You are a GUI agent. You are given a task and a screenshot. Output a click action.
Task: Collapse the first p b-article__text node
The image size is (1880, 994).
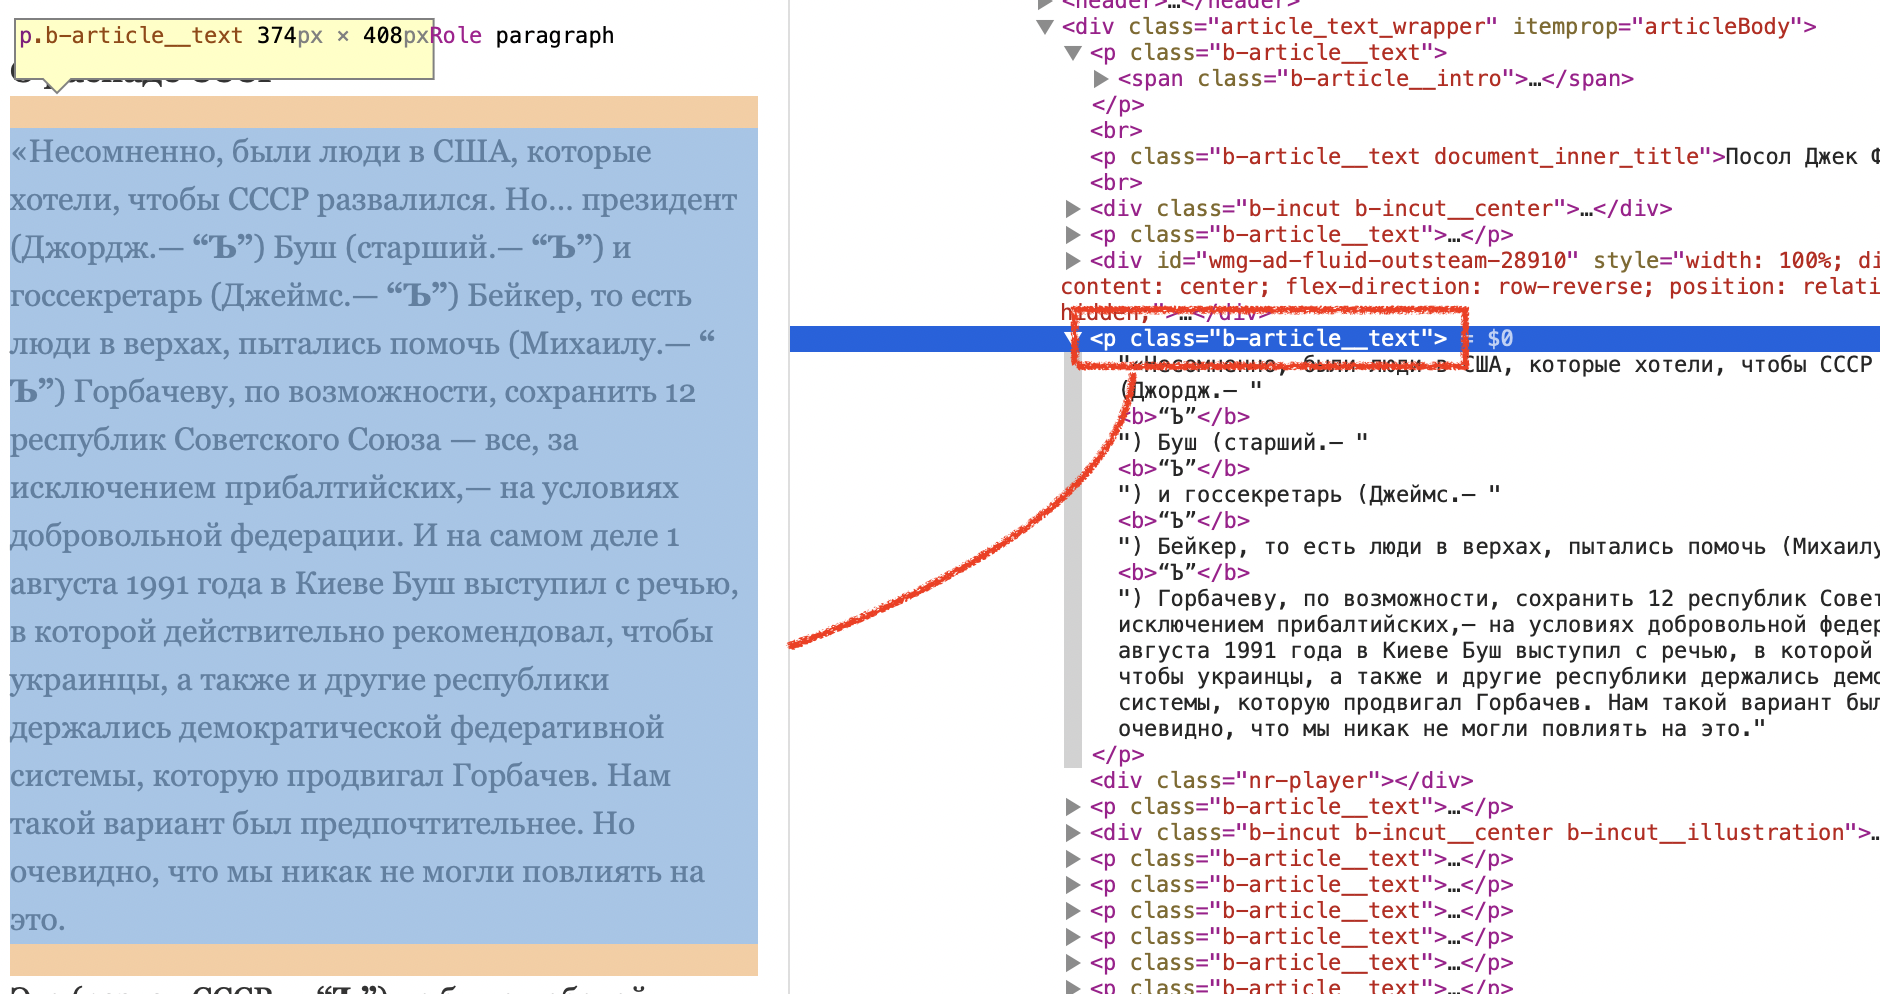point(1073,52)
